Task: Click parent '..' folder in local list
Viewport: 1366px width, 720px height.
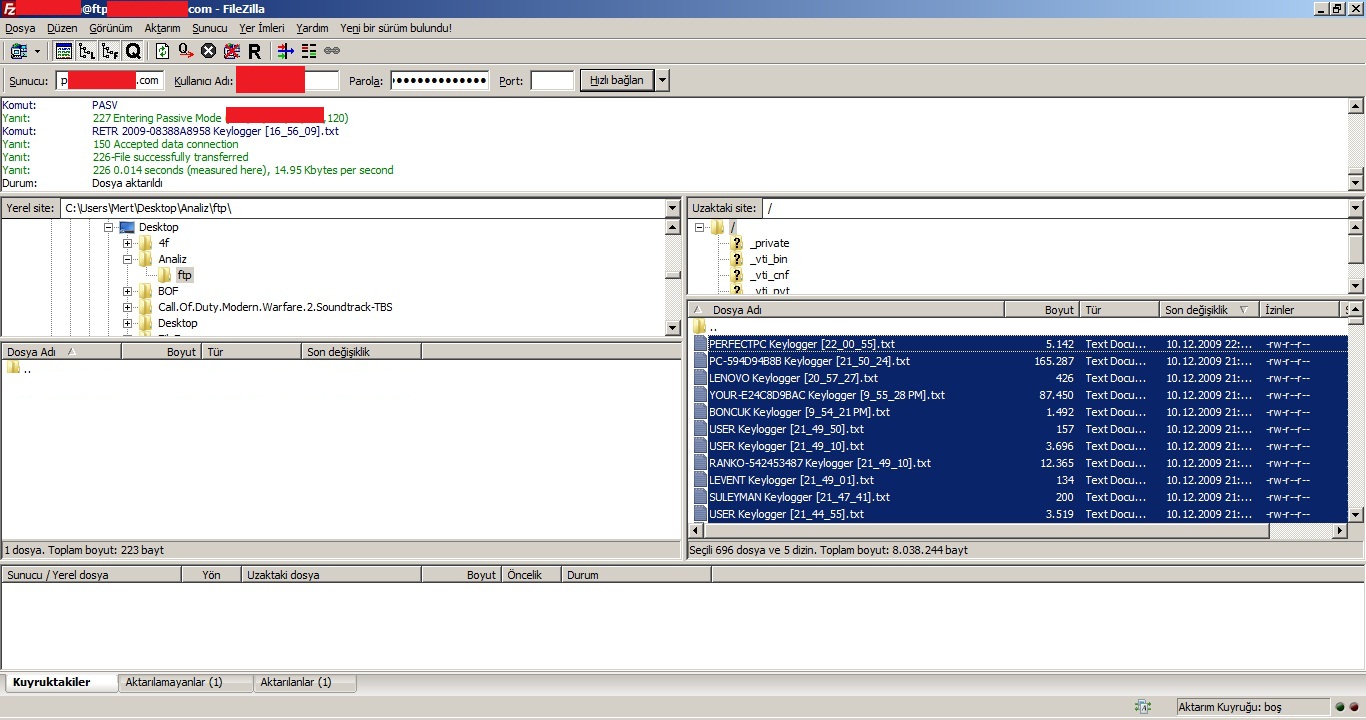Action: click(340, 368)
